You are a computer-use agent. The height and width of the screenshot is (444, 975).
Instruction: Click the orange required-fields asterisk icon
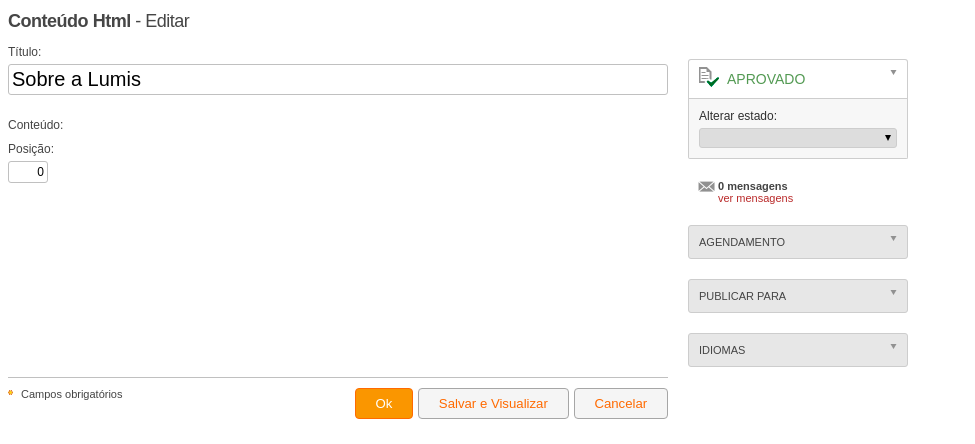click(11, 393)
